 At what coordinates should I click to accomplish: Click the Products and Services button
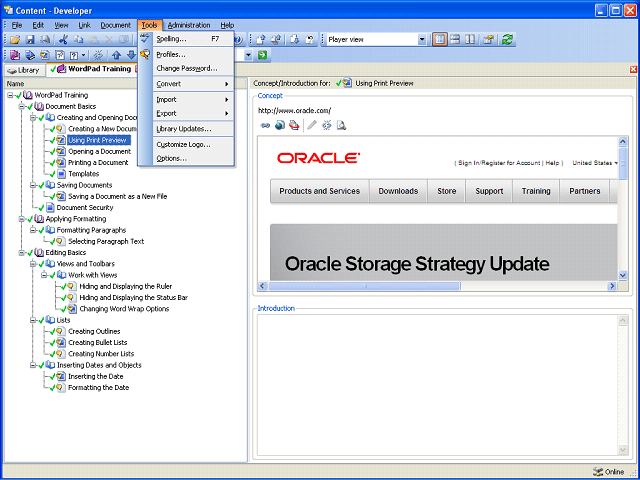(320, 191)
